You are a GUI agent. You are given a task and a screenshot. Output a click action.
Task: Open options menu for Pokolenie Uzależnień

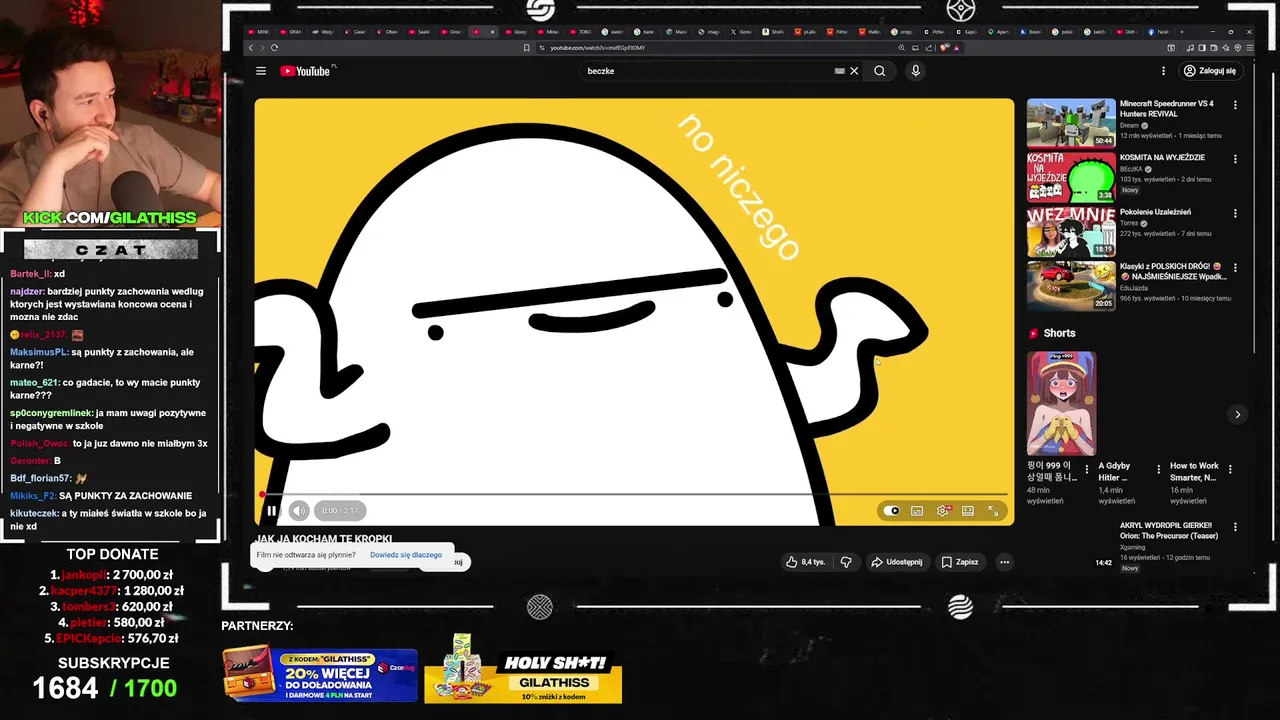pos(1235,214)
